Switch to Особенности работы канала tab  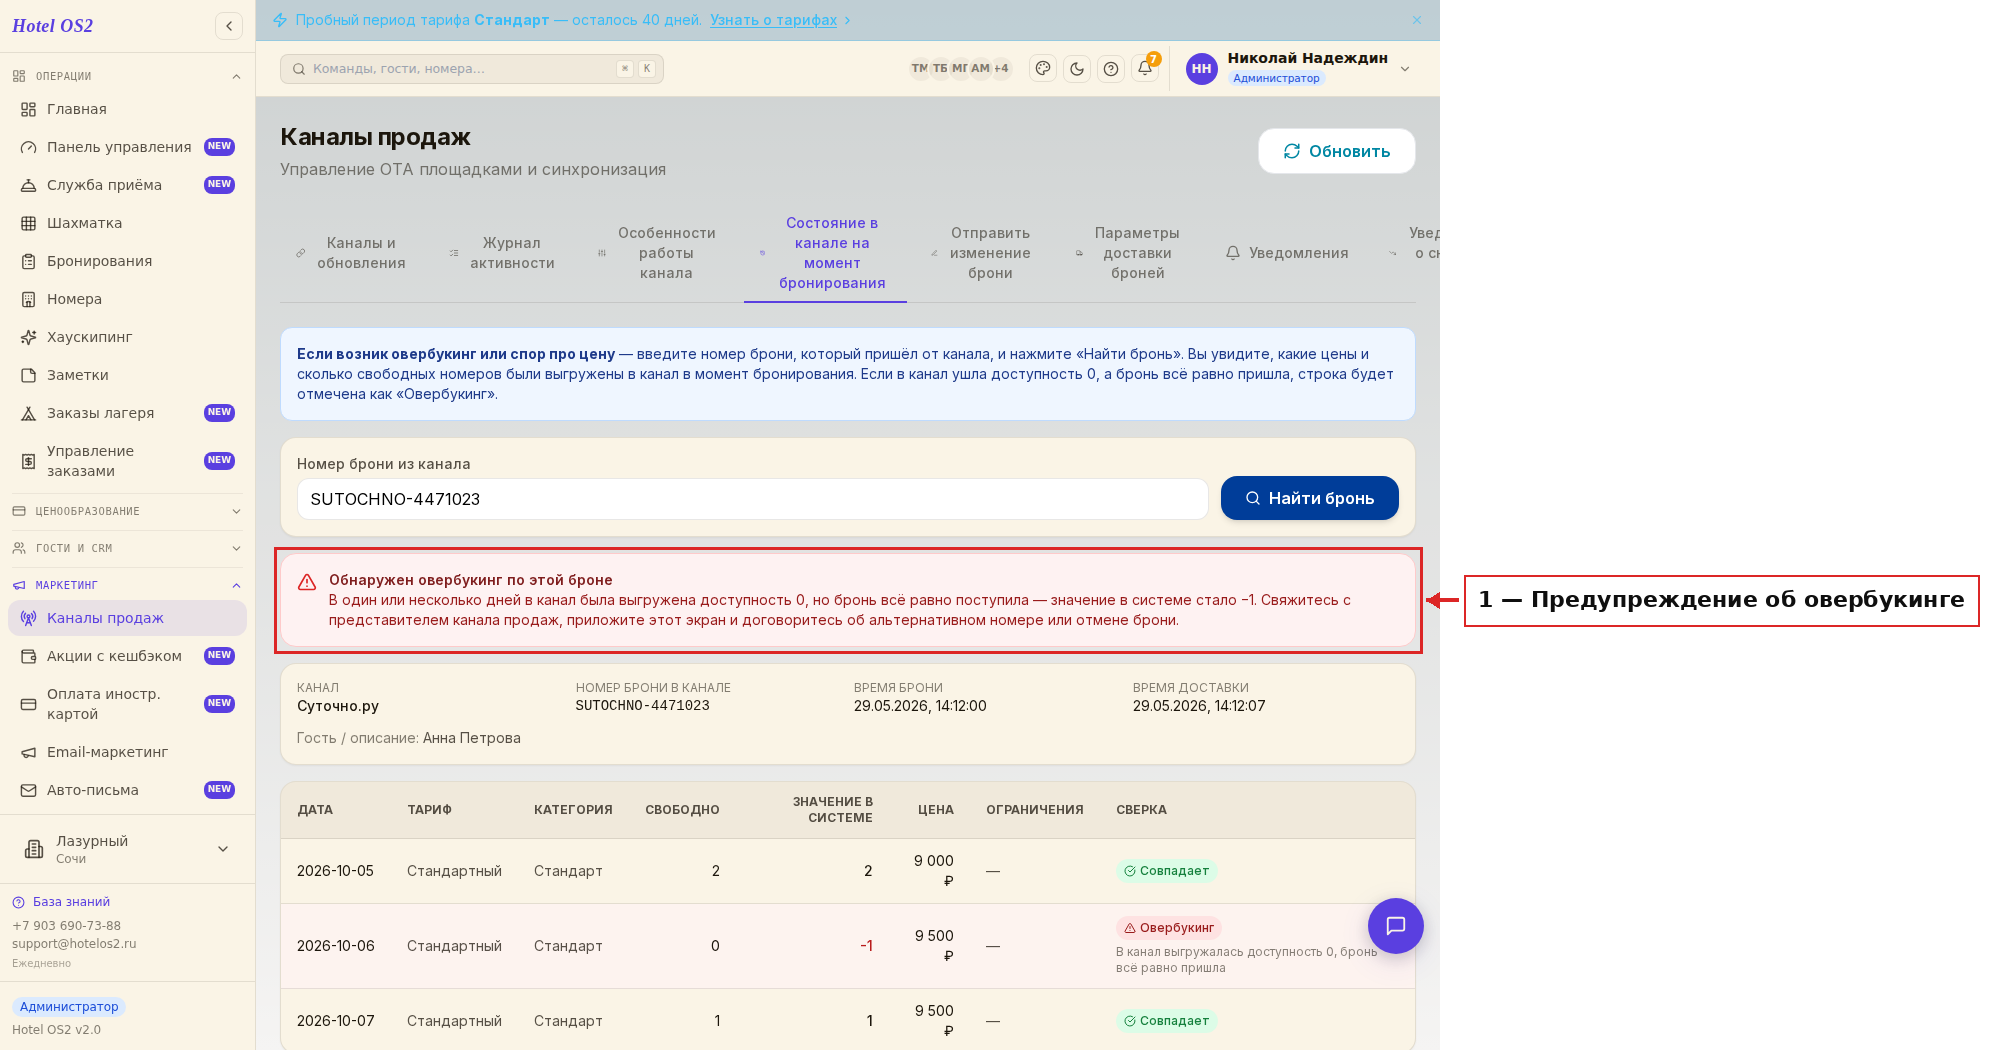click(x=656, y=253)
